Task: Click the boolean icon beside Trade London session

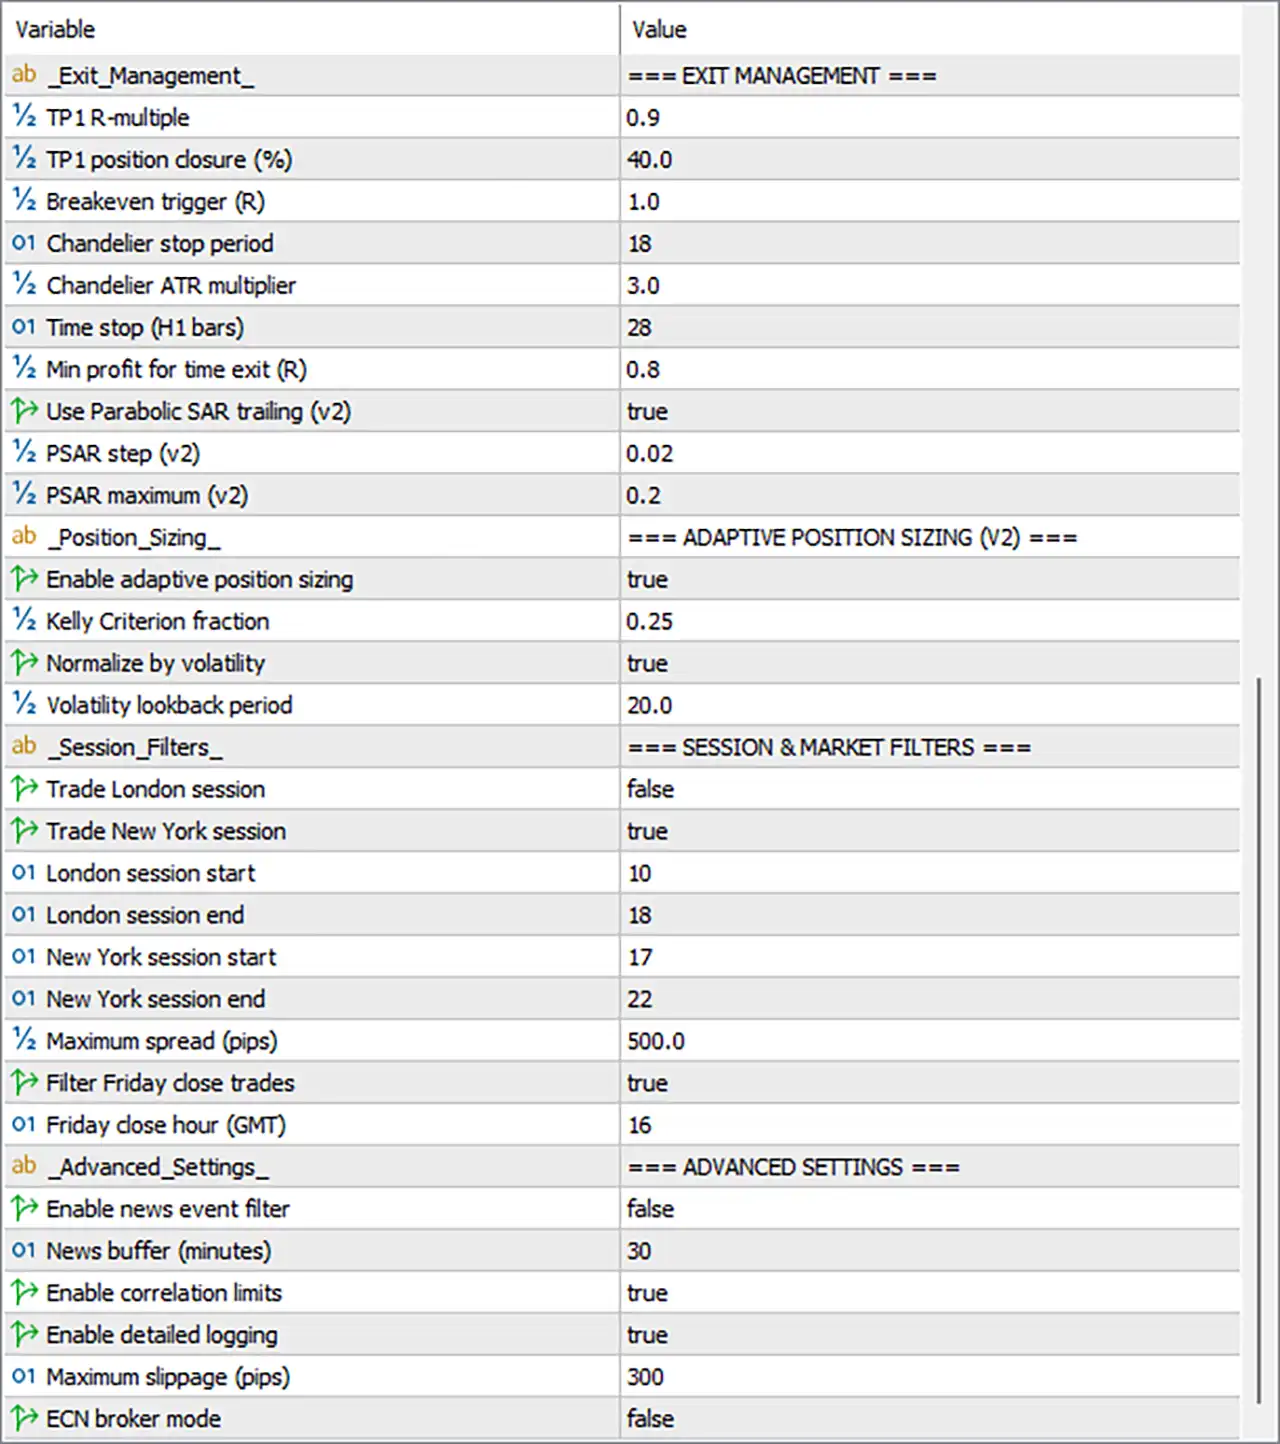Action: click(24, 789)
